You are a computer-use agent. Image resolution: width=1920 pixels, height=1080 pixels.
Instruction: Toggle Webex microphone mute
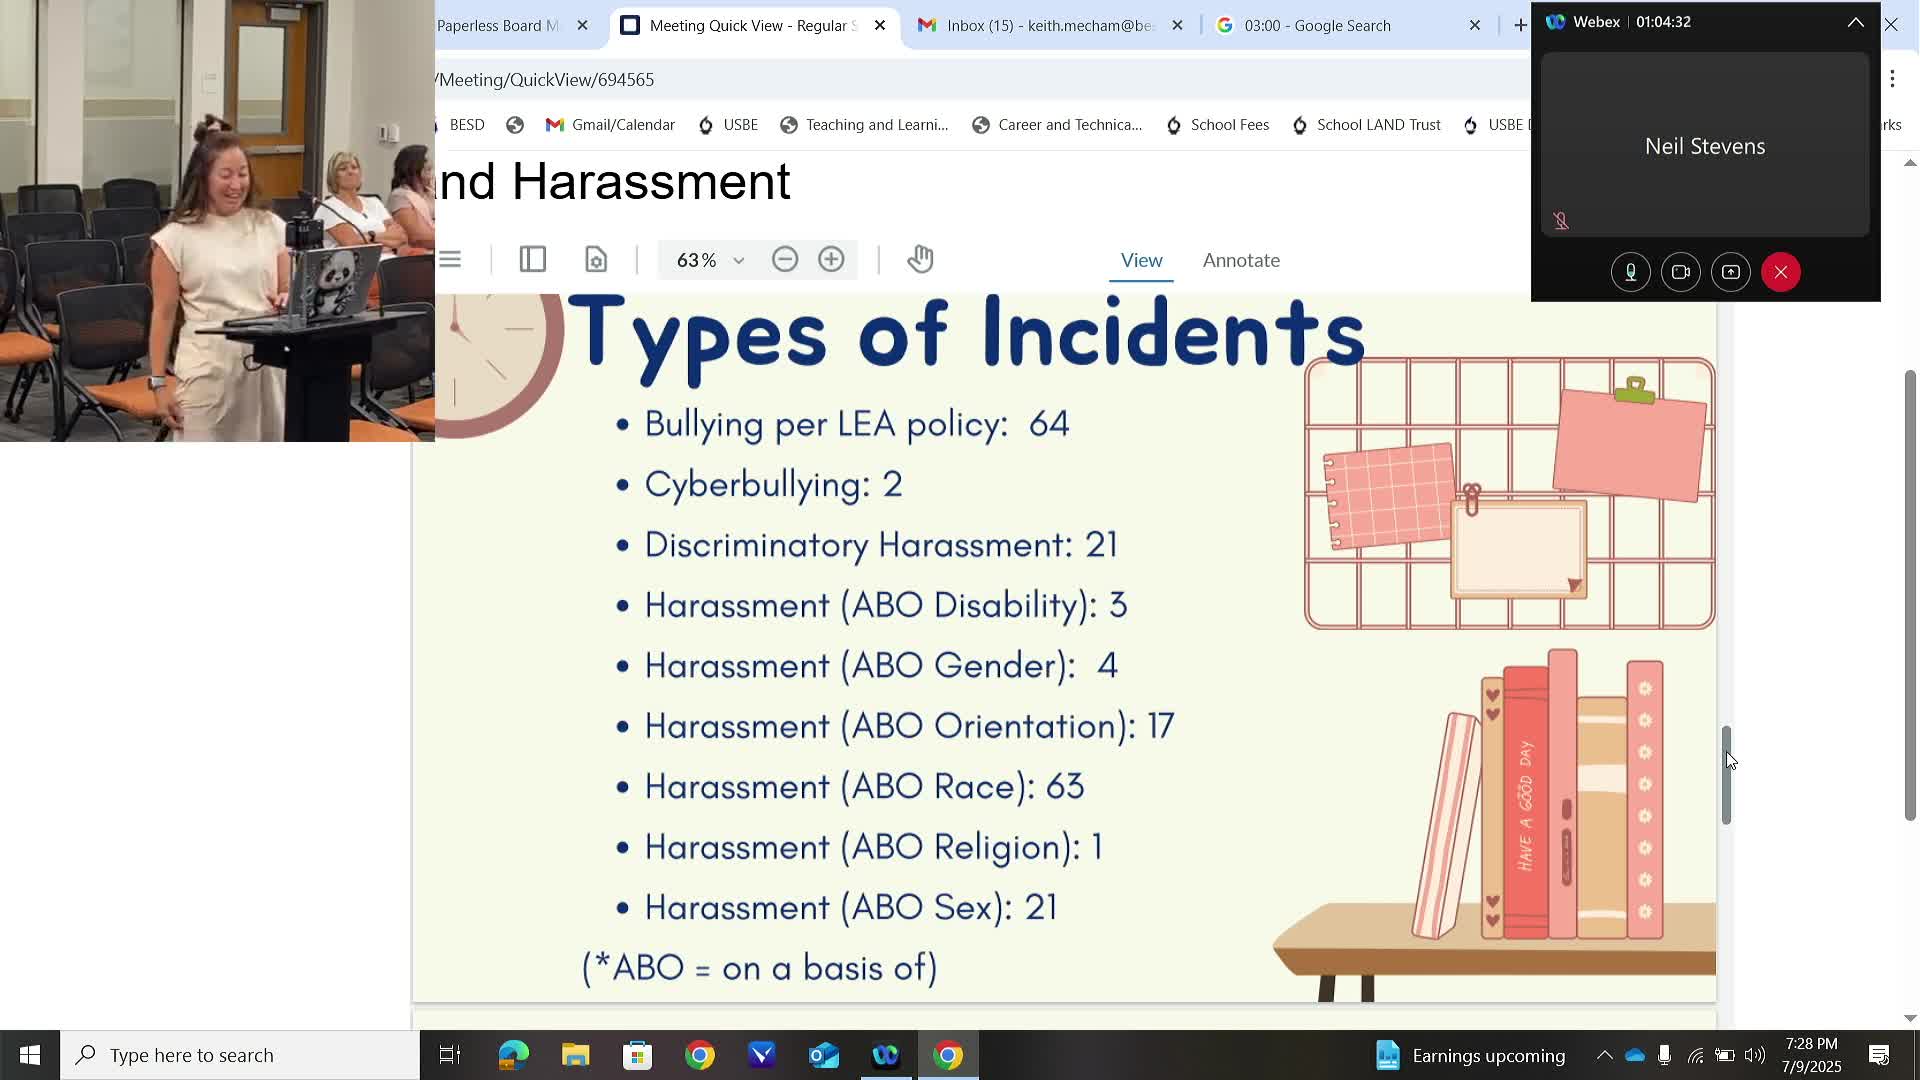[x=1631, y=272]
